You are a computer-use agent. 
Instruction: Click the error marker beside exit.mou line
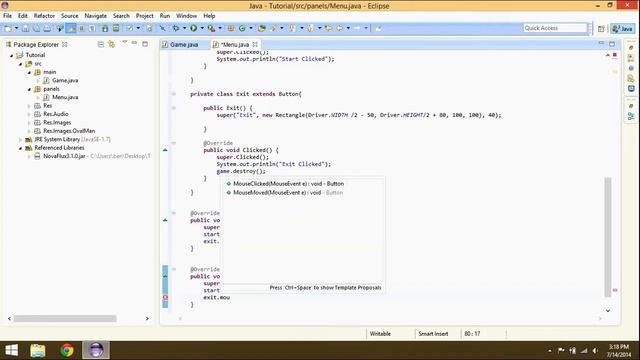[x=165, y=298]
